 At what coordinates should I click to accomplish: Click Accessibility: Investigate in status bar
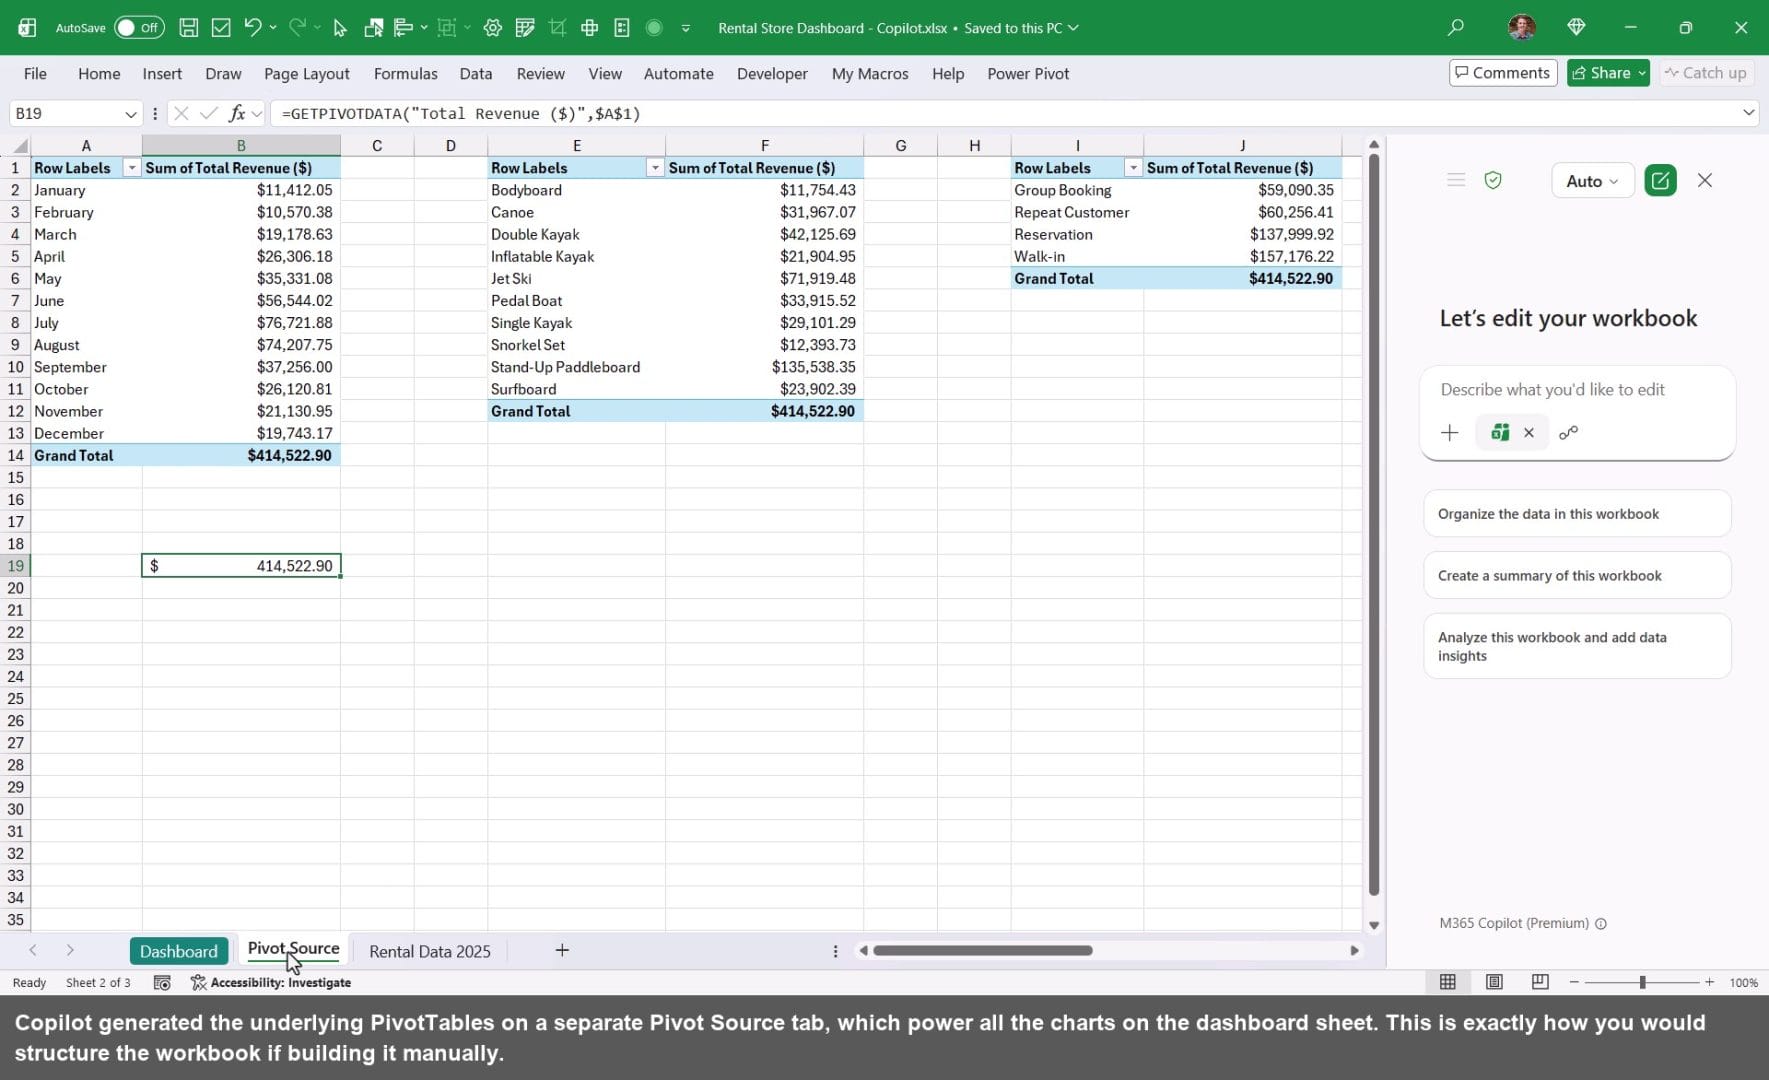pyautogui.click(x=271, y=983)
